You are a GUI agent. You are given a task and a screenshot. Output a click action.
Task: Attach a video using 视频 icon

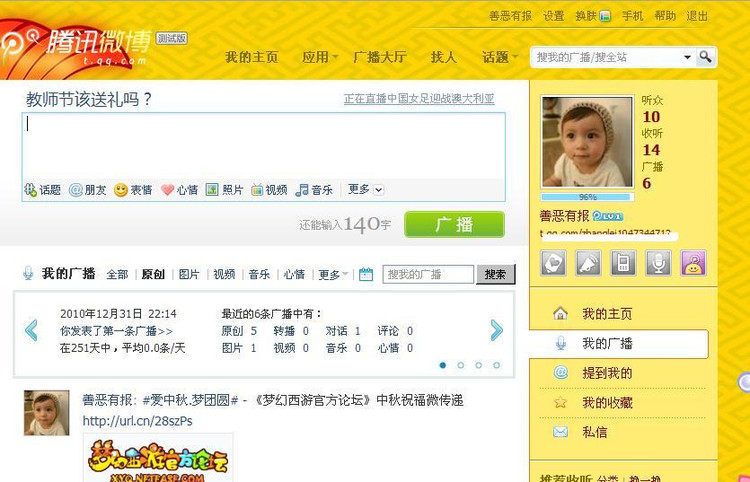[257, 190]
